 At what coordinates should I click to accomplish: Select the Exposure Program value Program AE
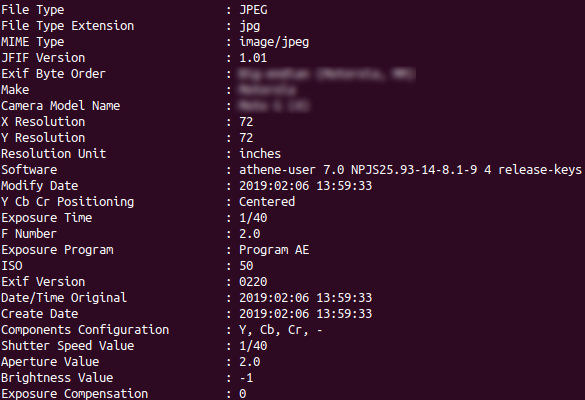[274, 250]
